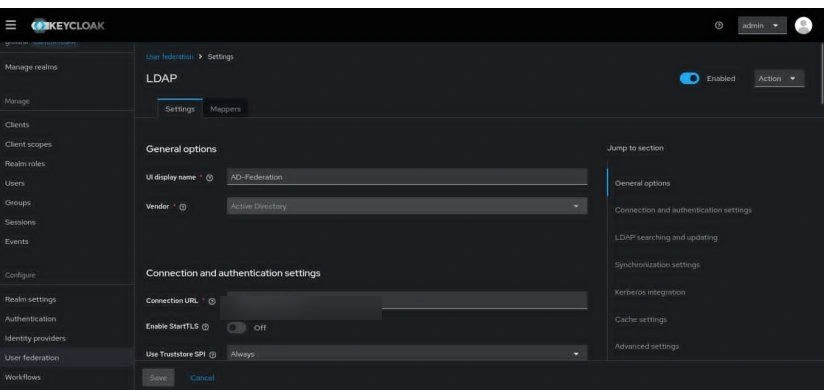This screenshot has width=828, height=390.
Task: Jump to Connection and authentication settings
Action: click(683, 210)
